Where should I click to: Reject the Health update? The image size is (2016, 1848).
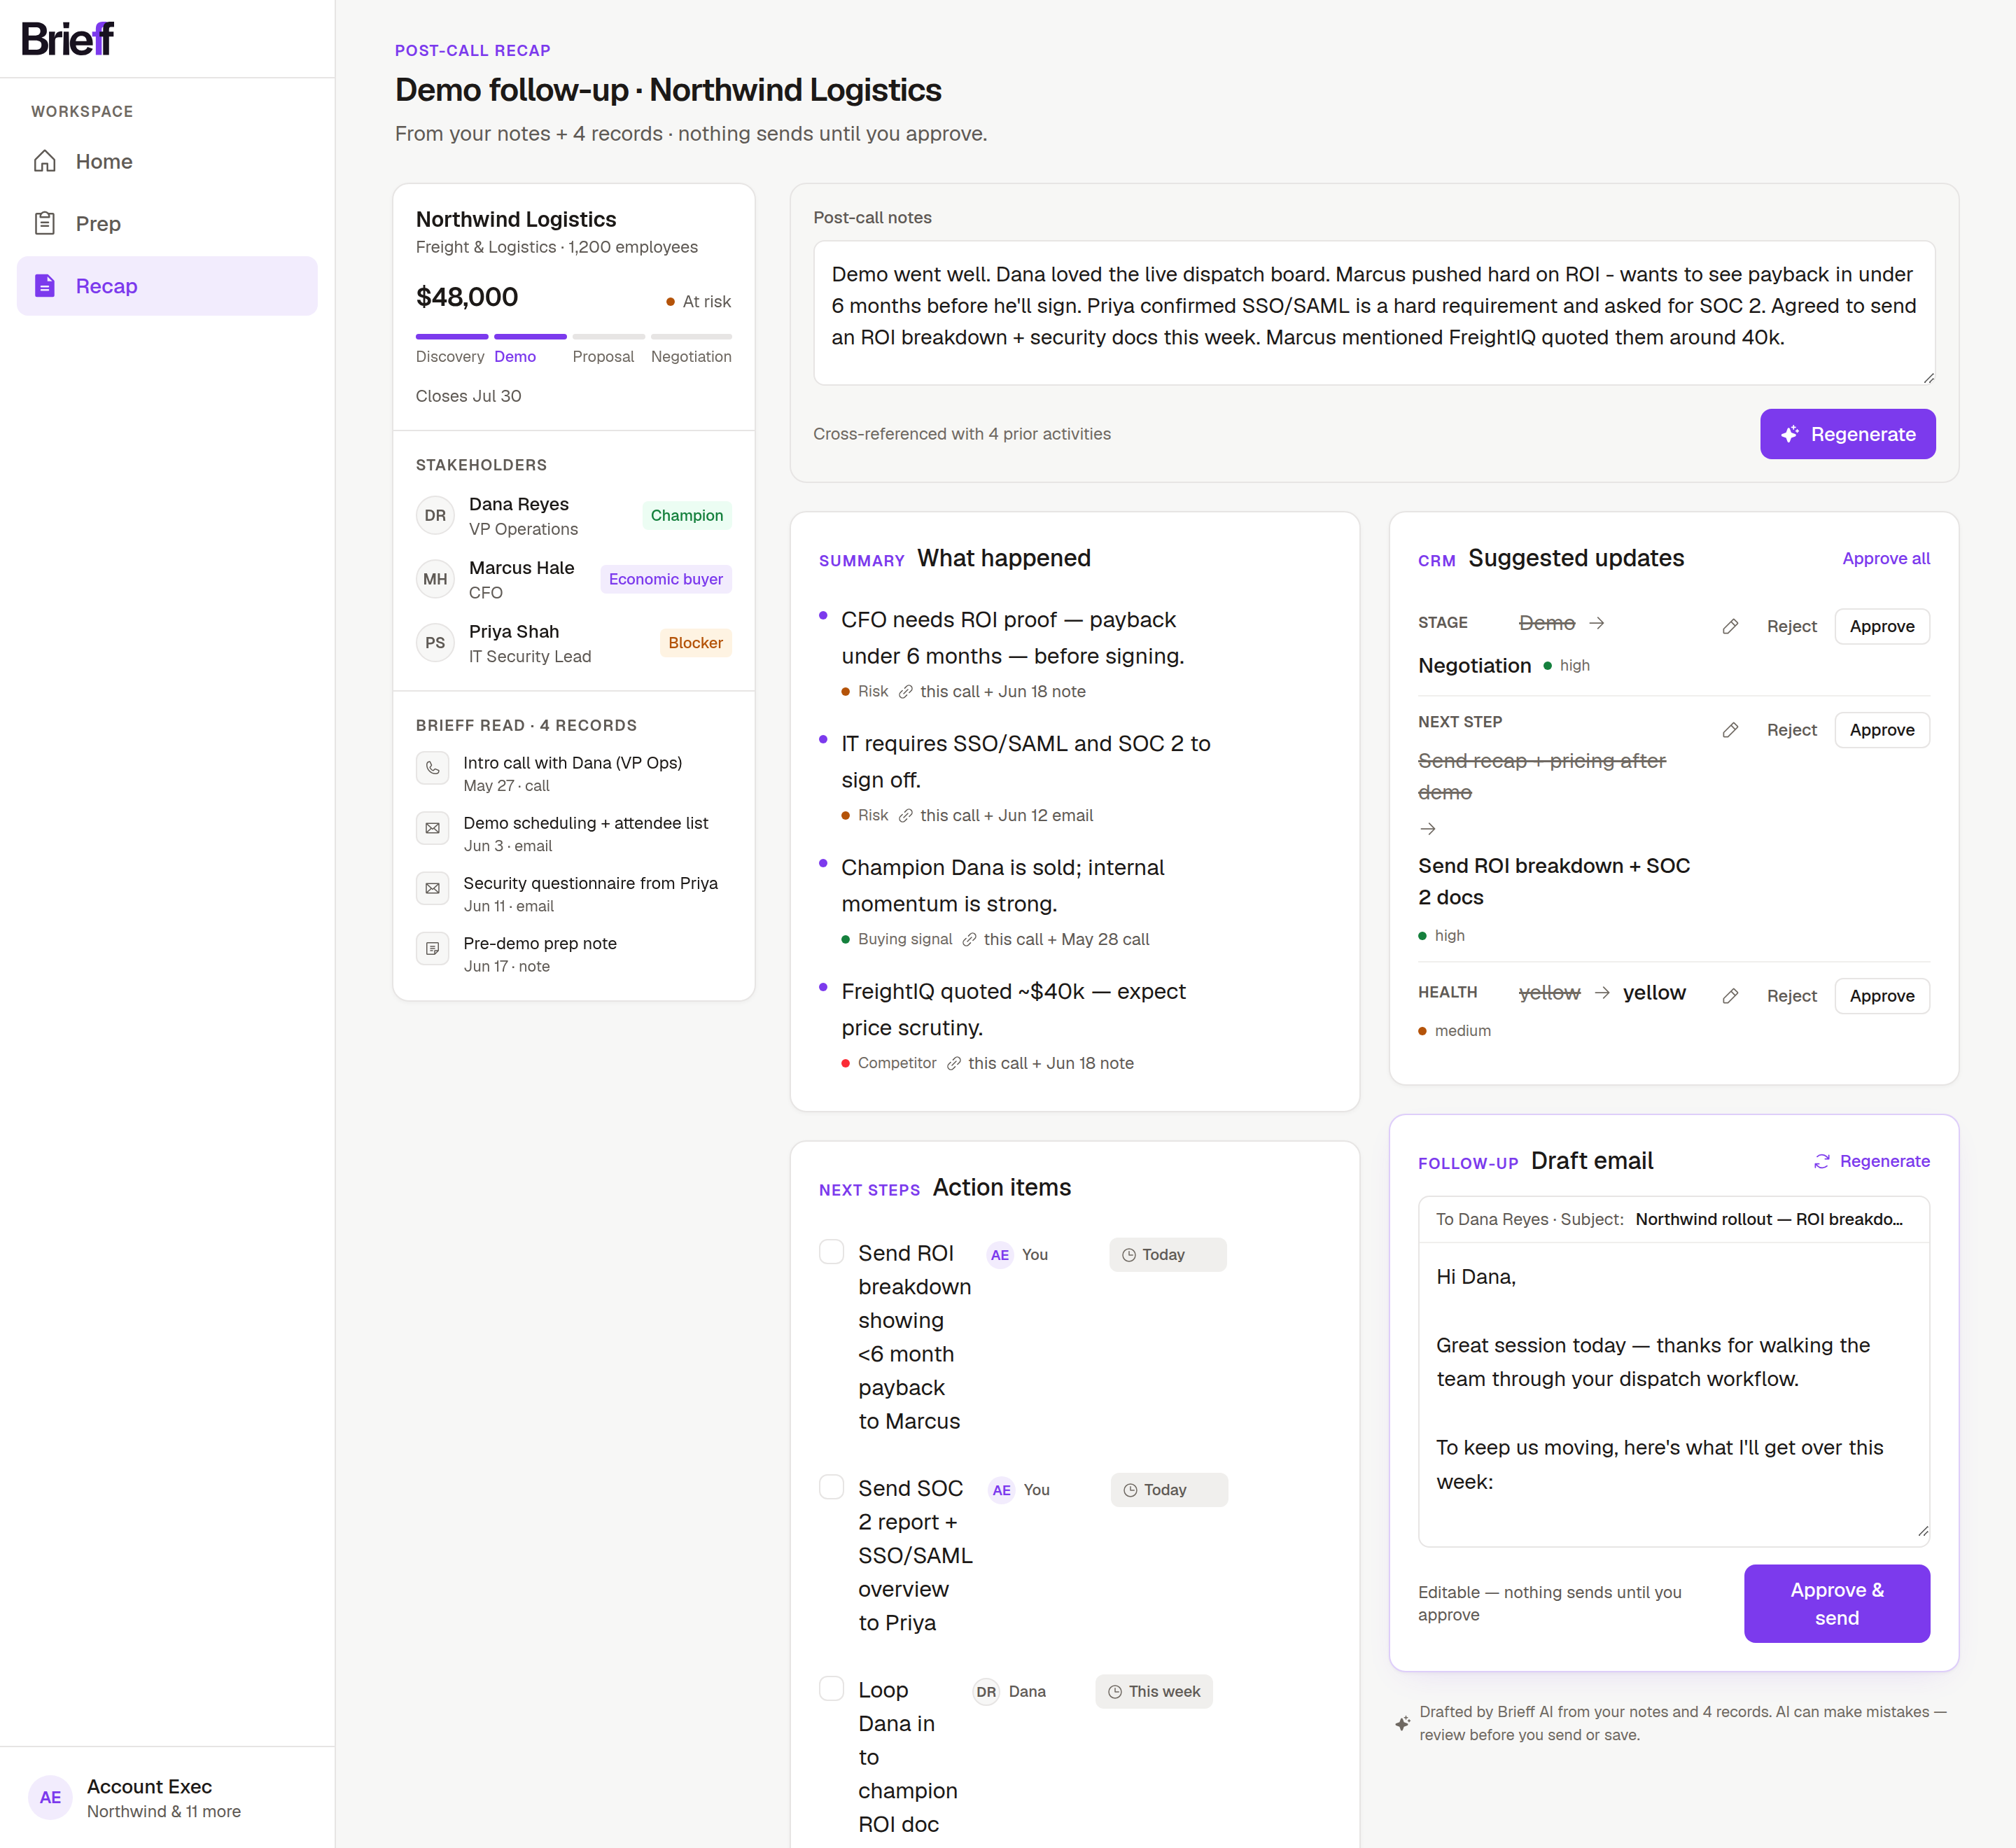click(x=1791, y=996)
